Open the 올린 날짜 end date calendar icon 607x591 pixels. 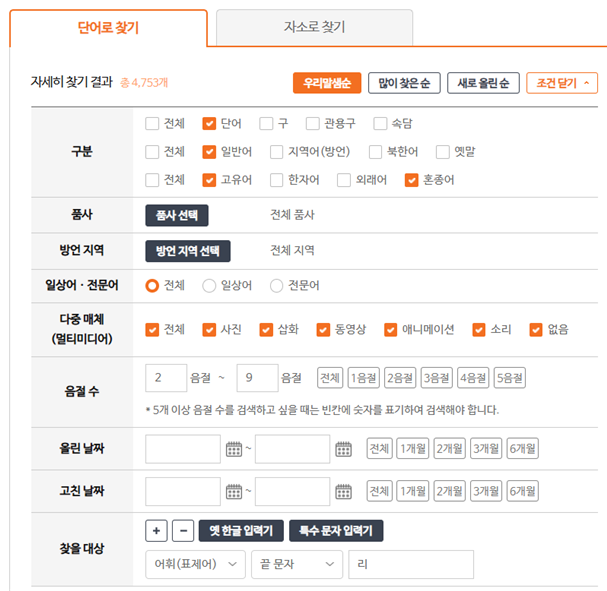[x=343, y=449]
